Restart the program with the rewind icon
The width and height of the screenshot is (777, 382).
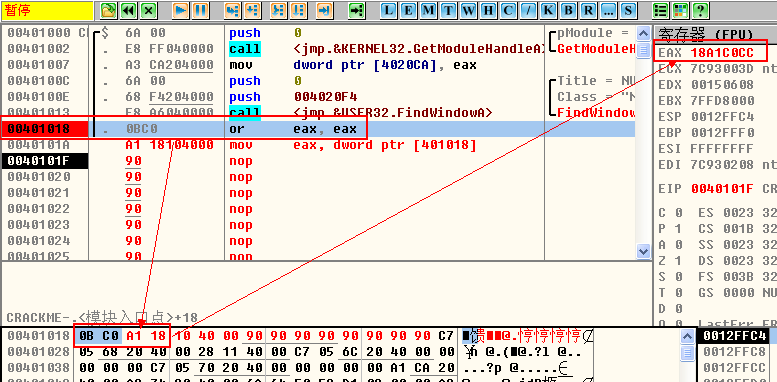[x=129, y=10]
